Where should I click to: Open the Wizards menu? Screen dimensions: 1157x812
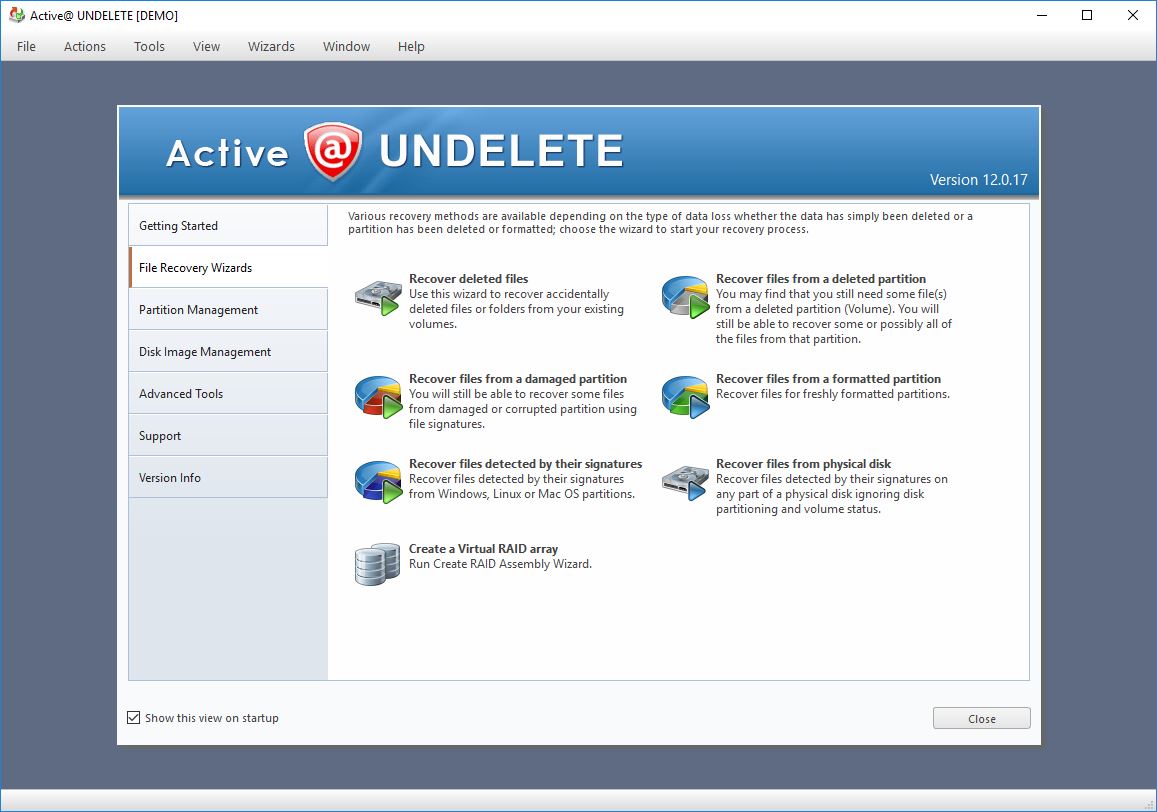click(271, 46)
